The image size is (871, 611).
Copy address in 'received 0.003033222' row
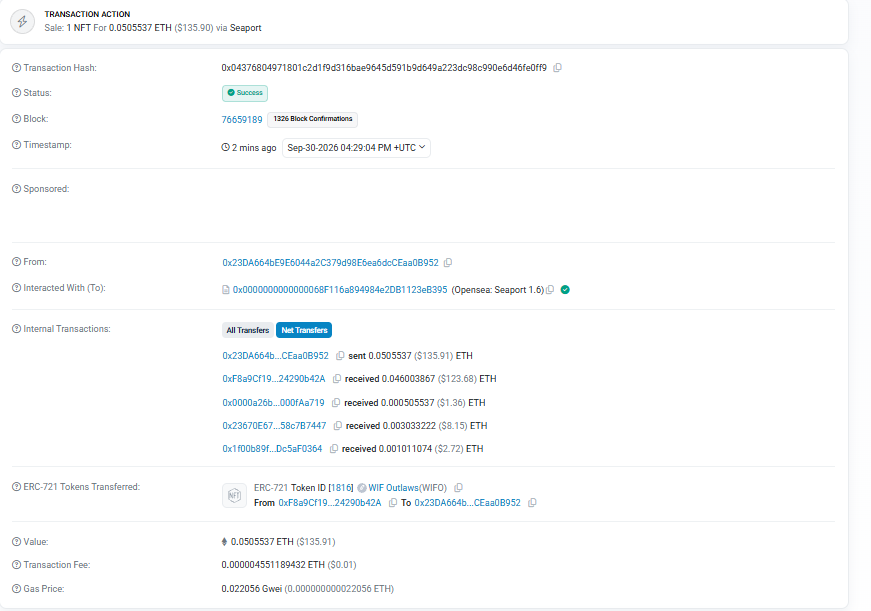[x=337, y=426]
